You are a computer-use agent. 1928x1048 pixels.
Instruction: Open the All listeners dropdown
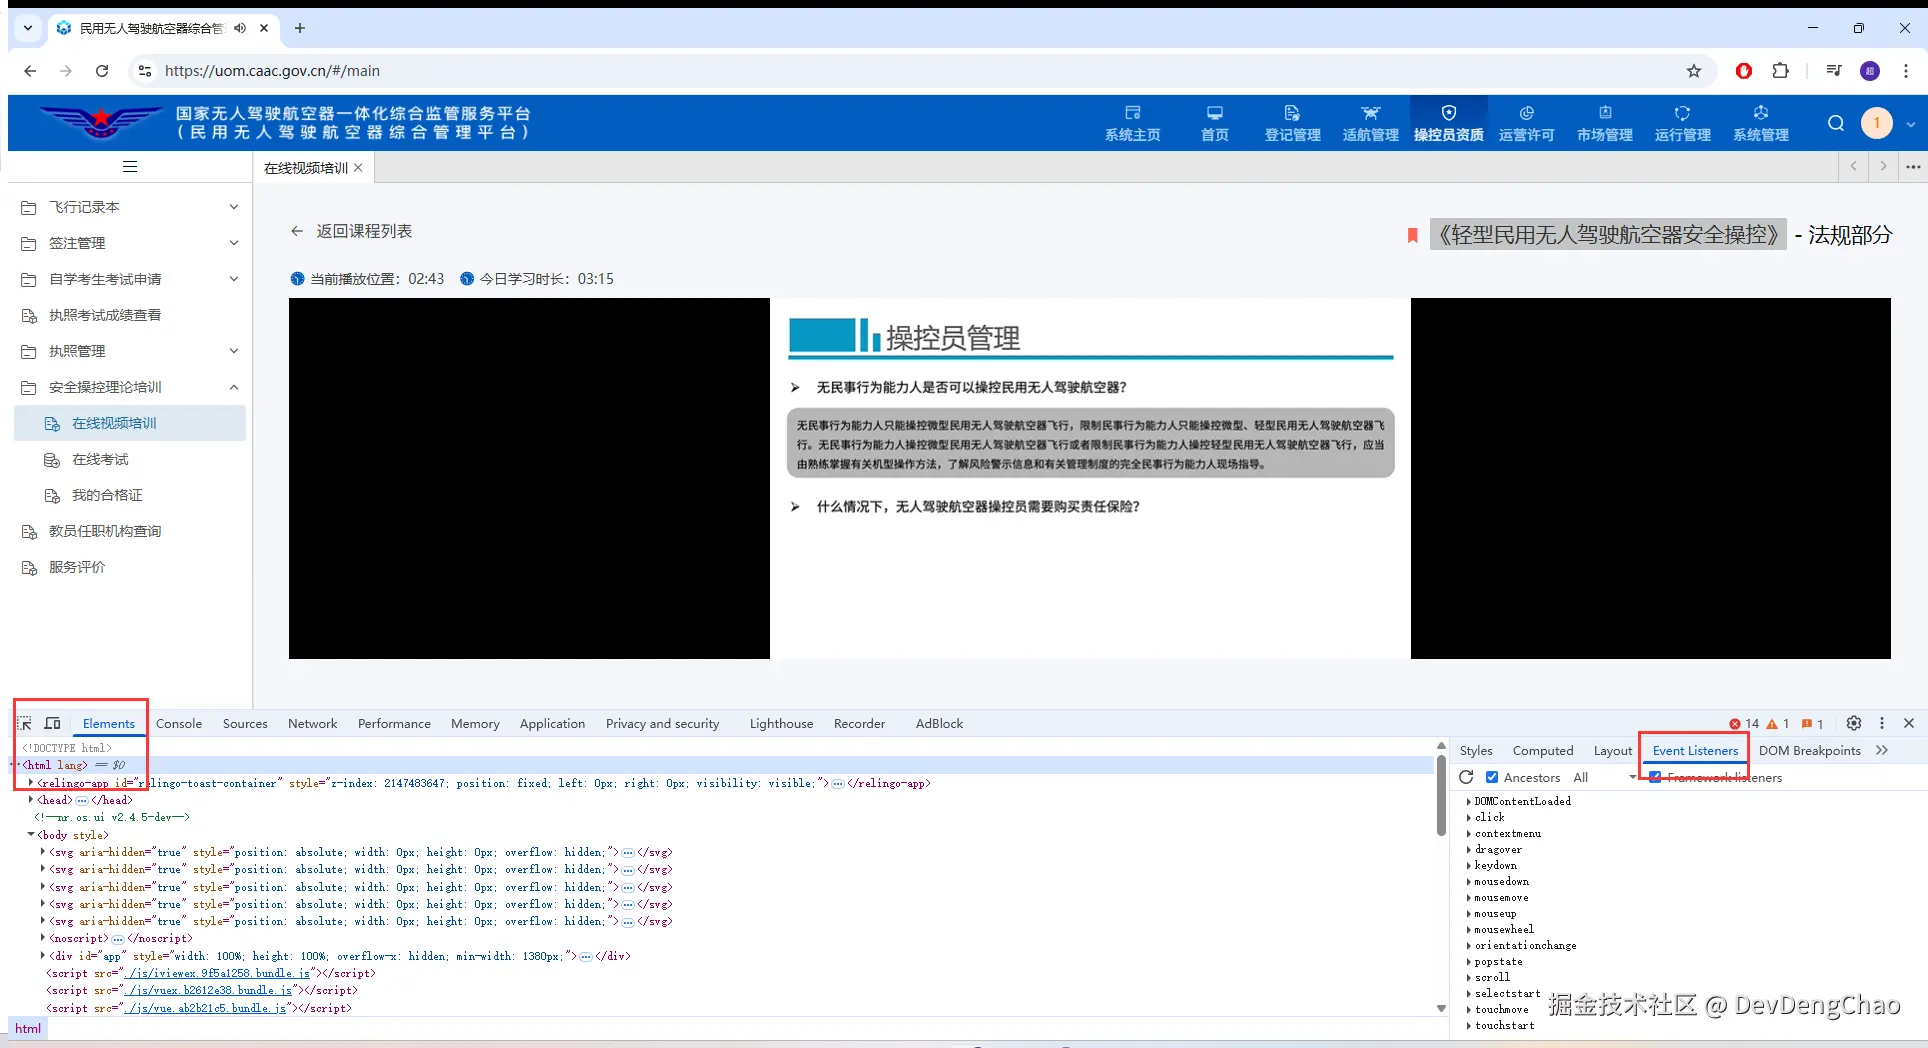(x=1603, y=777)
